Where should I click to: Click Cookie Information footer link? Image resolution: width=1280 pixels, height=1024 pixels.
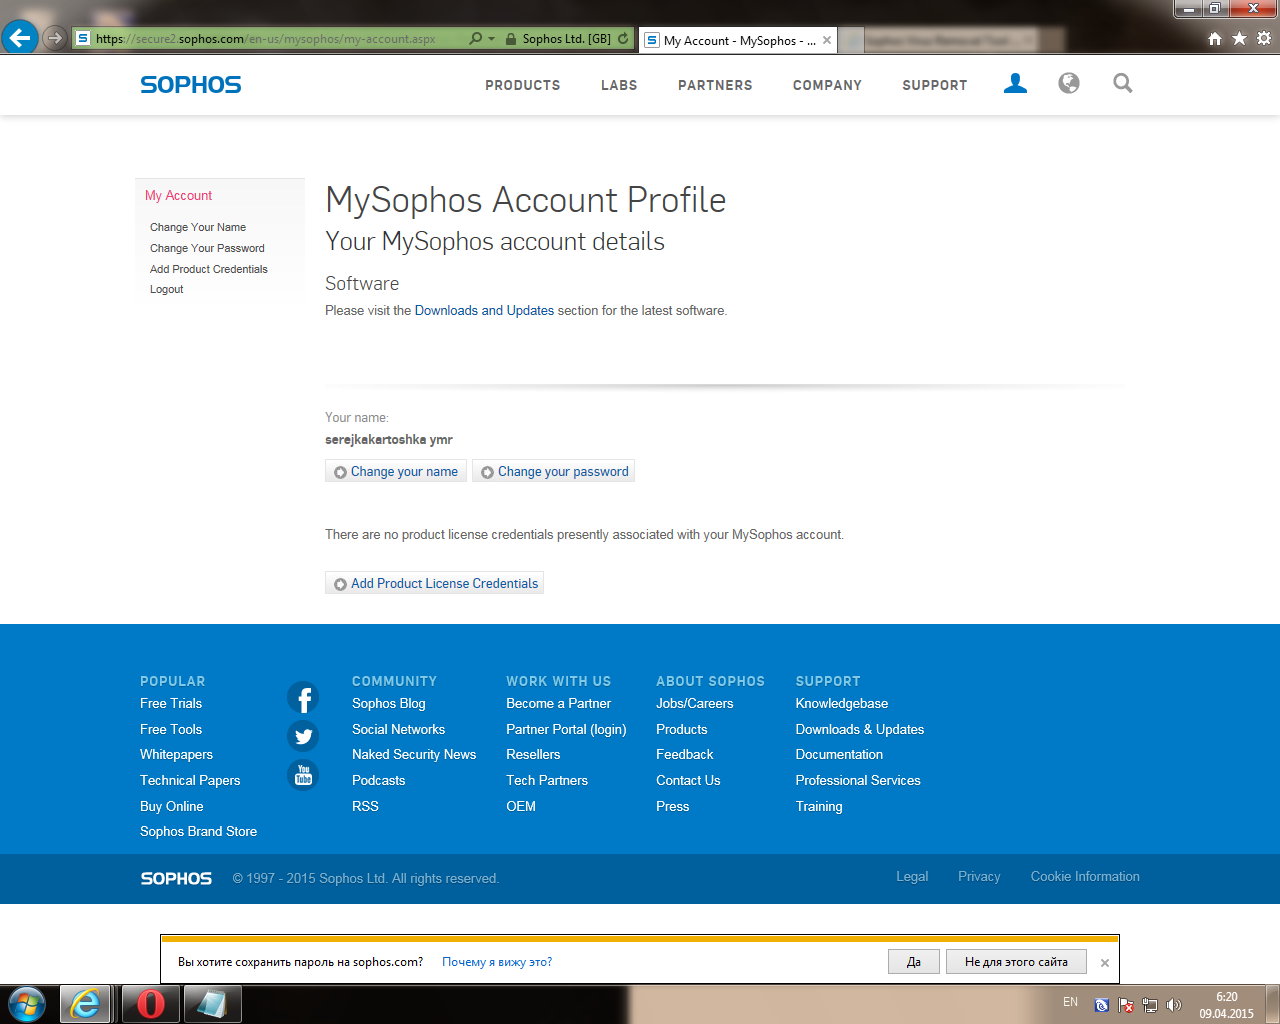(x=1085, y=877)
